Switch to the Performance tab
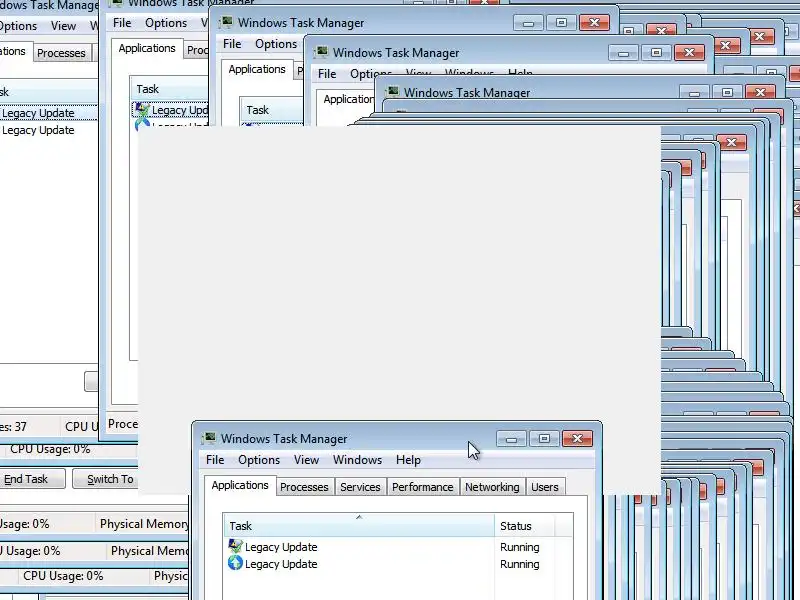 pos(422,487)
